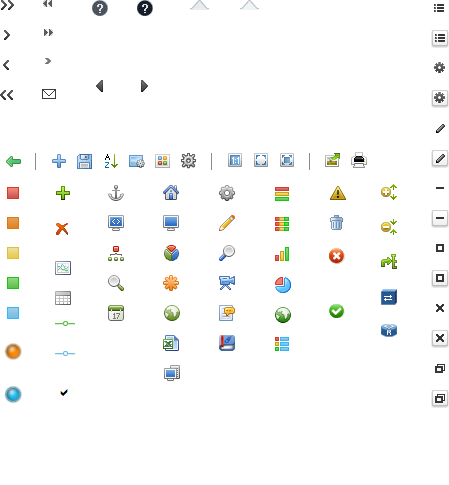Click the gray anchor icon

(x=116, y=193)
